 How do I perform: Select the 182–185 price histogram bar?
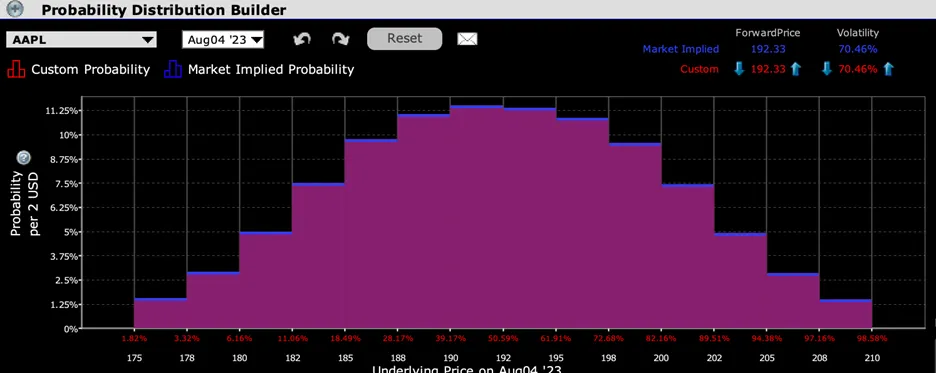coord(318,255)
